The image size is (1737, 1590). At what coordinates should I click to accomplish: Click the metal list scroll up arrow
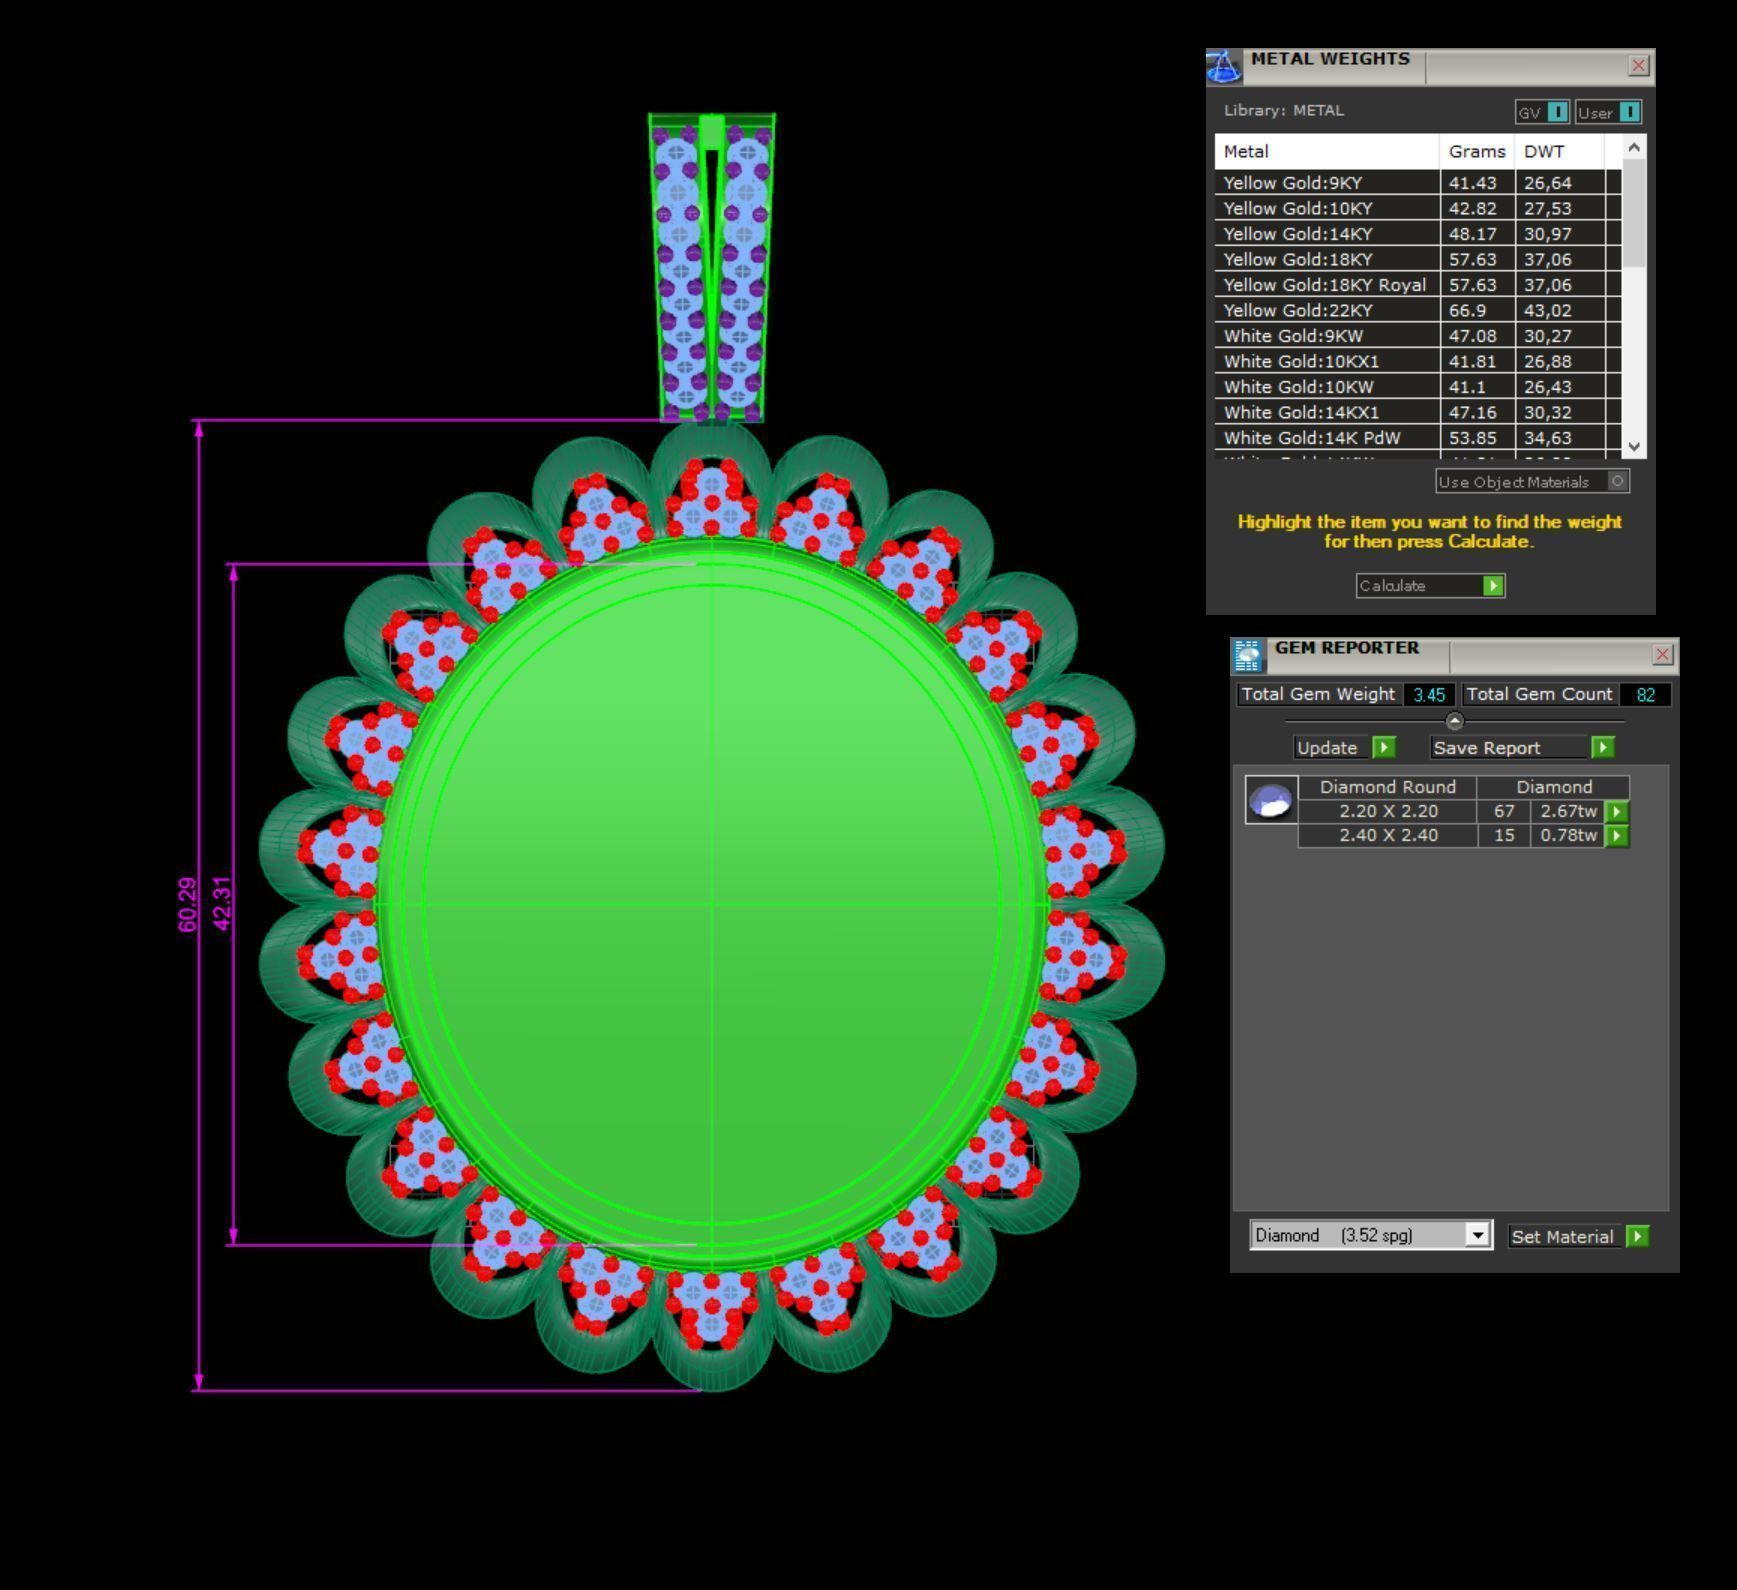pos(1634,148)
